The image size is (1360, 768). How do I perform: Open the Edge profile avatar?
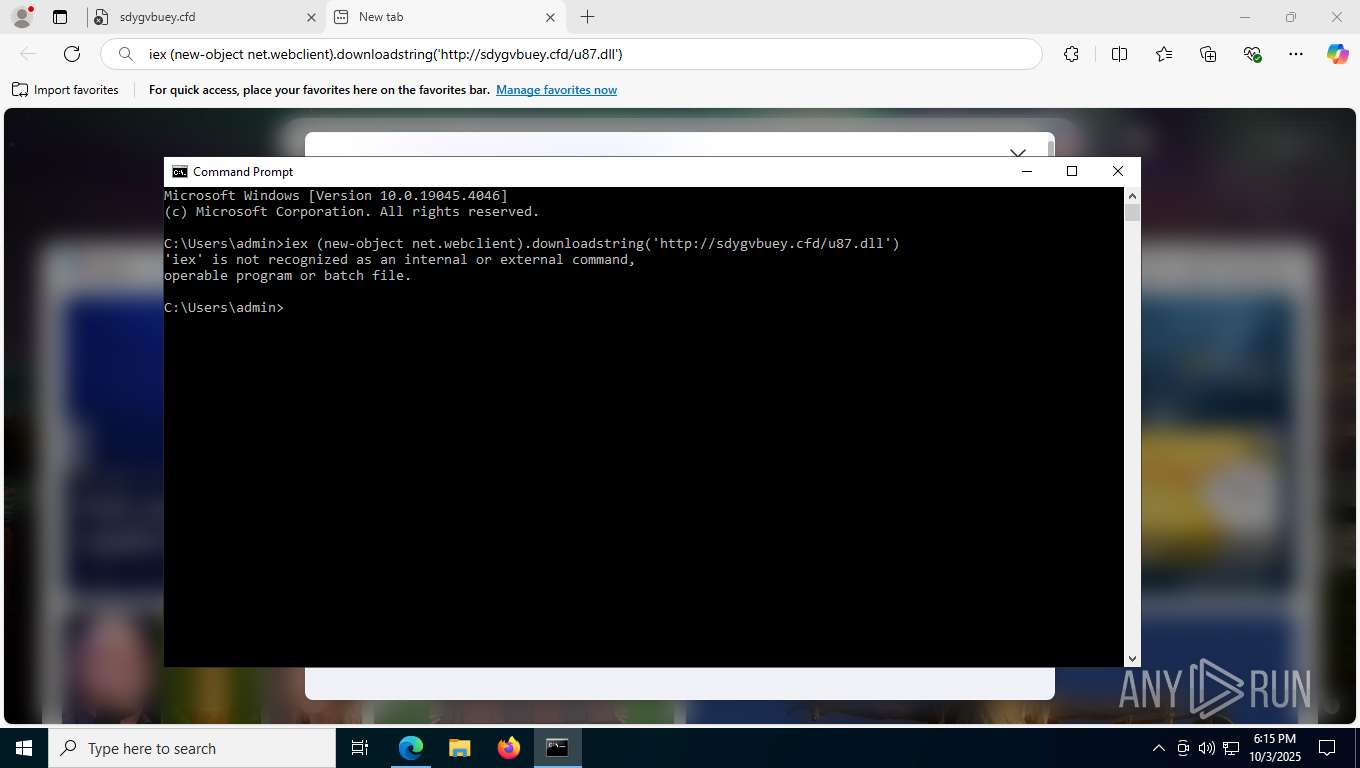point(21,17)
